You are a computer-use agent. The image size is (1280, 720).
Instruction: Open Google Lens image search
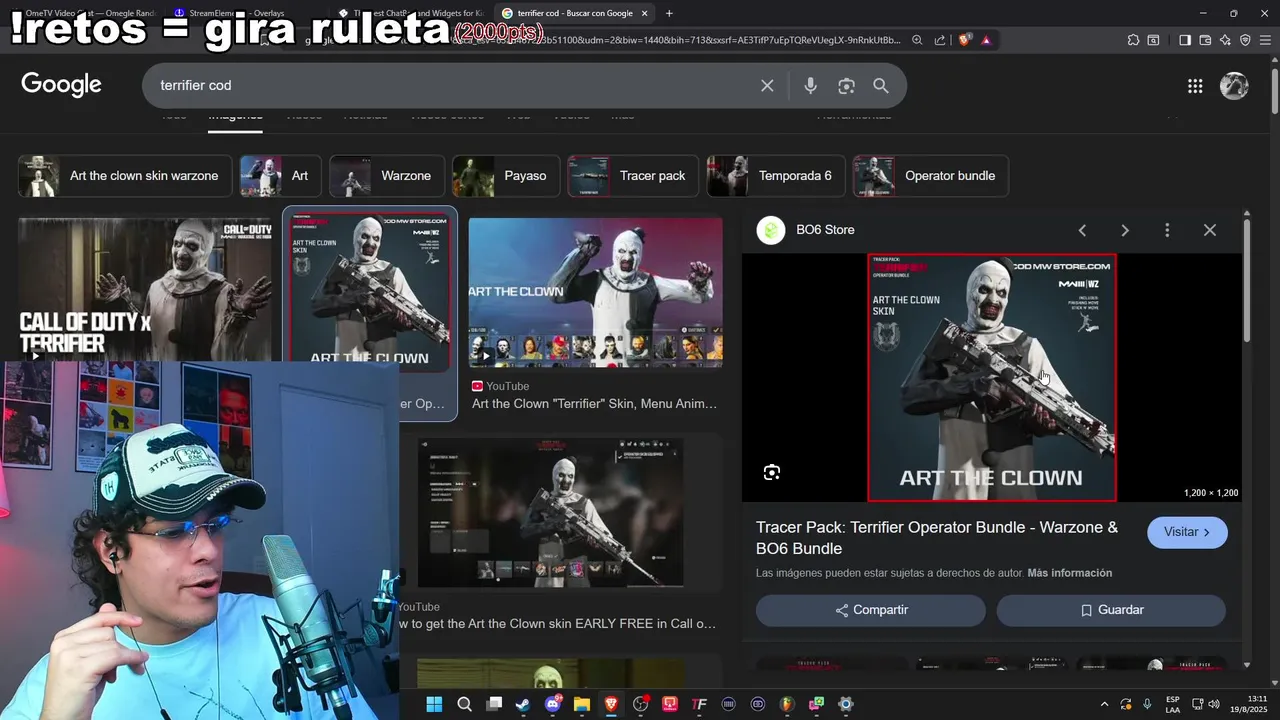point(846,86)
